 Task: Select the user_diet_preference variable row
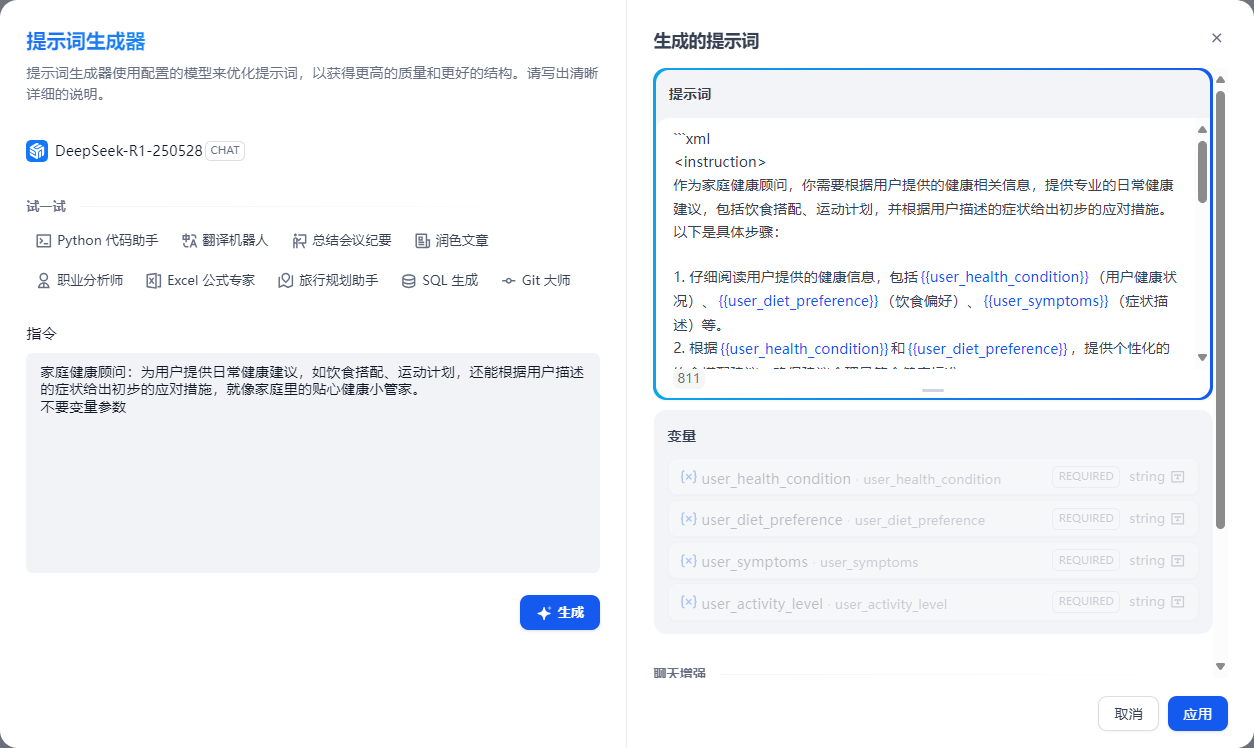[x=933, y=519]
